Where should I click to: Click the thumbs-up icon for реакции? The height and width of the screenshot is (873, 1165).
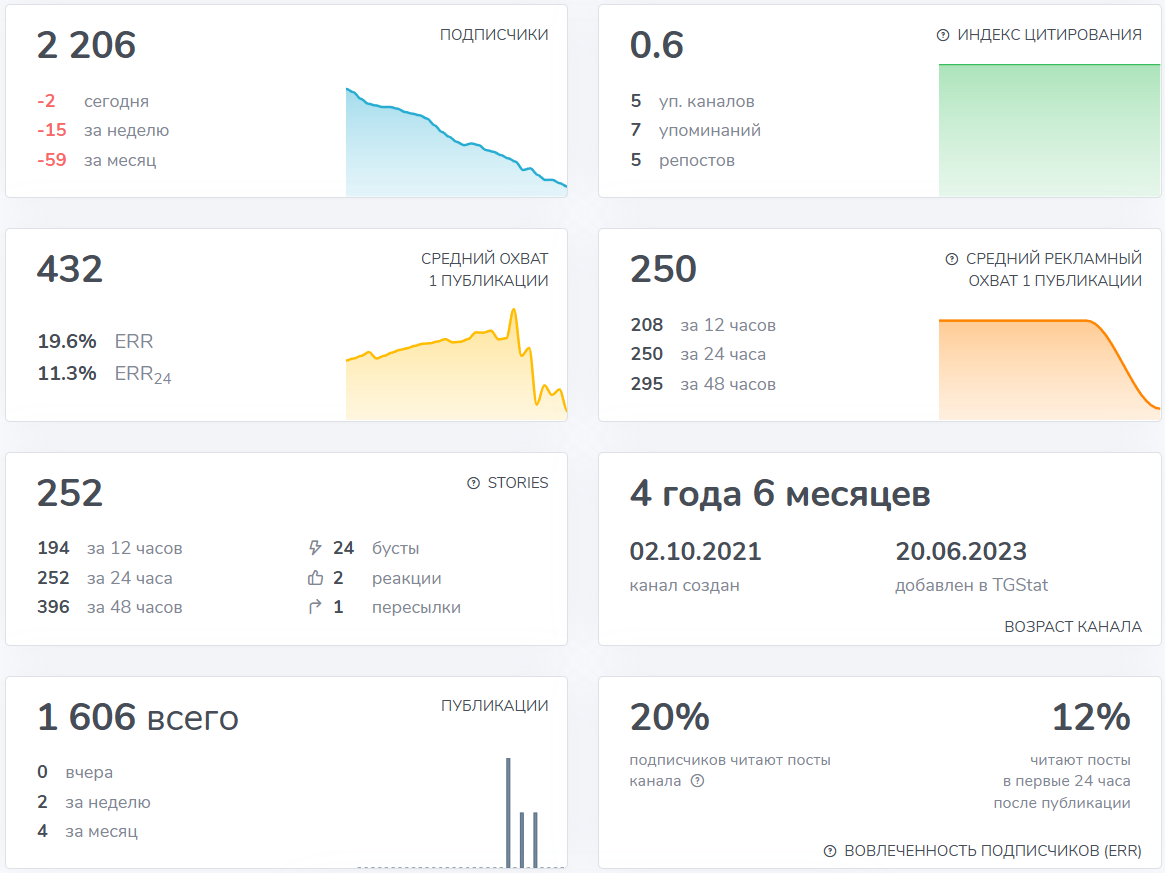click(315, 578)
